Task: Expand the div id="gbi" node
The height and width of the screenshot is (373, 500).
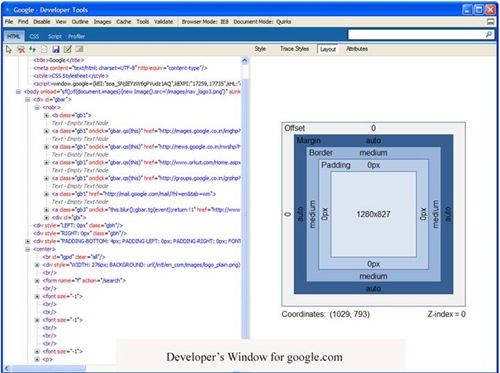Action: [x=47, y=218]
